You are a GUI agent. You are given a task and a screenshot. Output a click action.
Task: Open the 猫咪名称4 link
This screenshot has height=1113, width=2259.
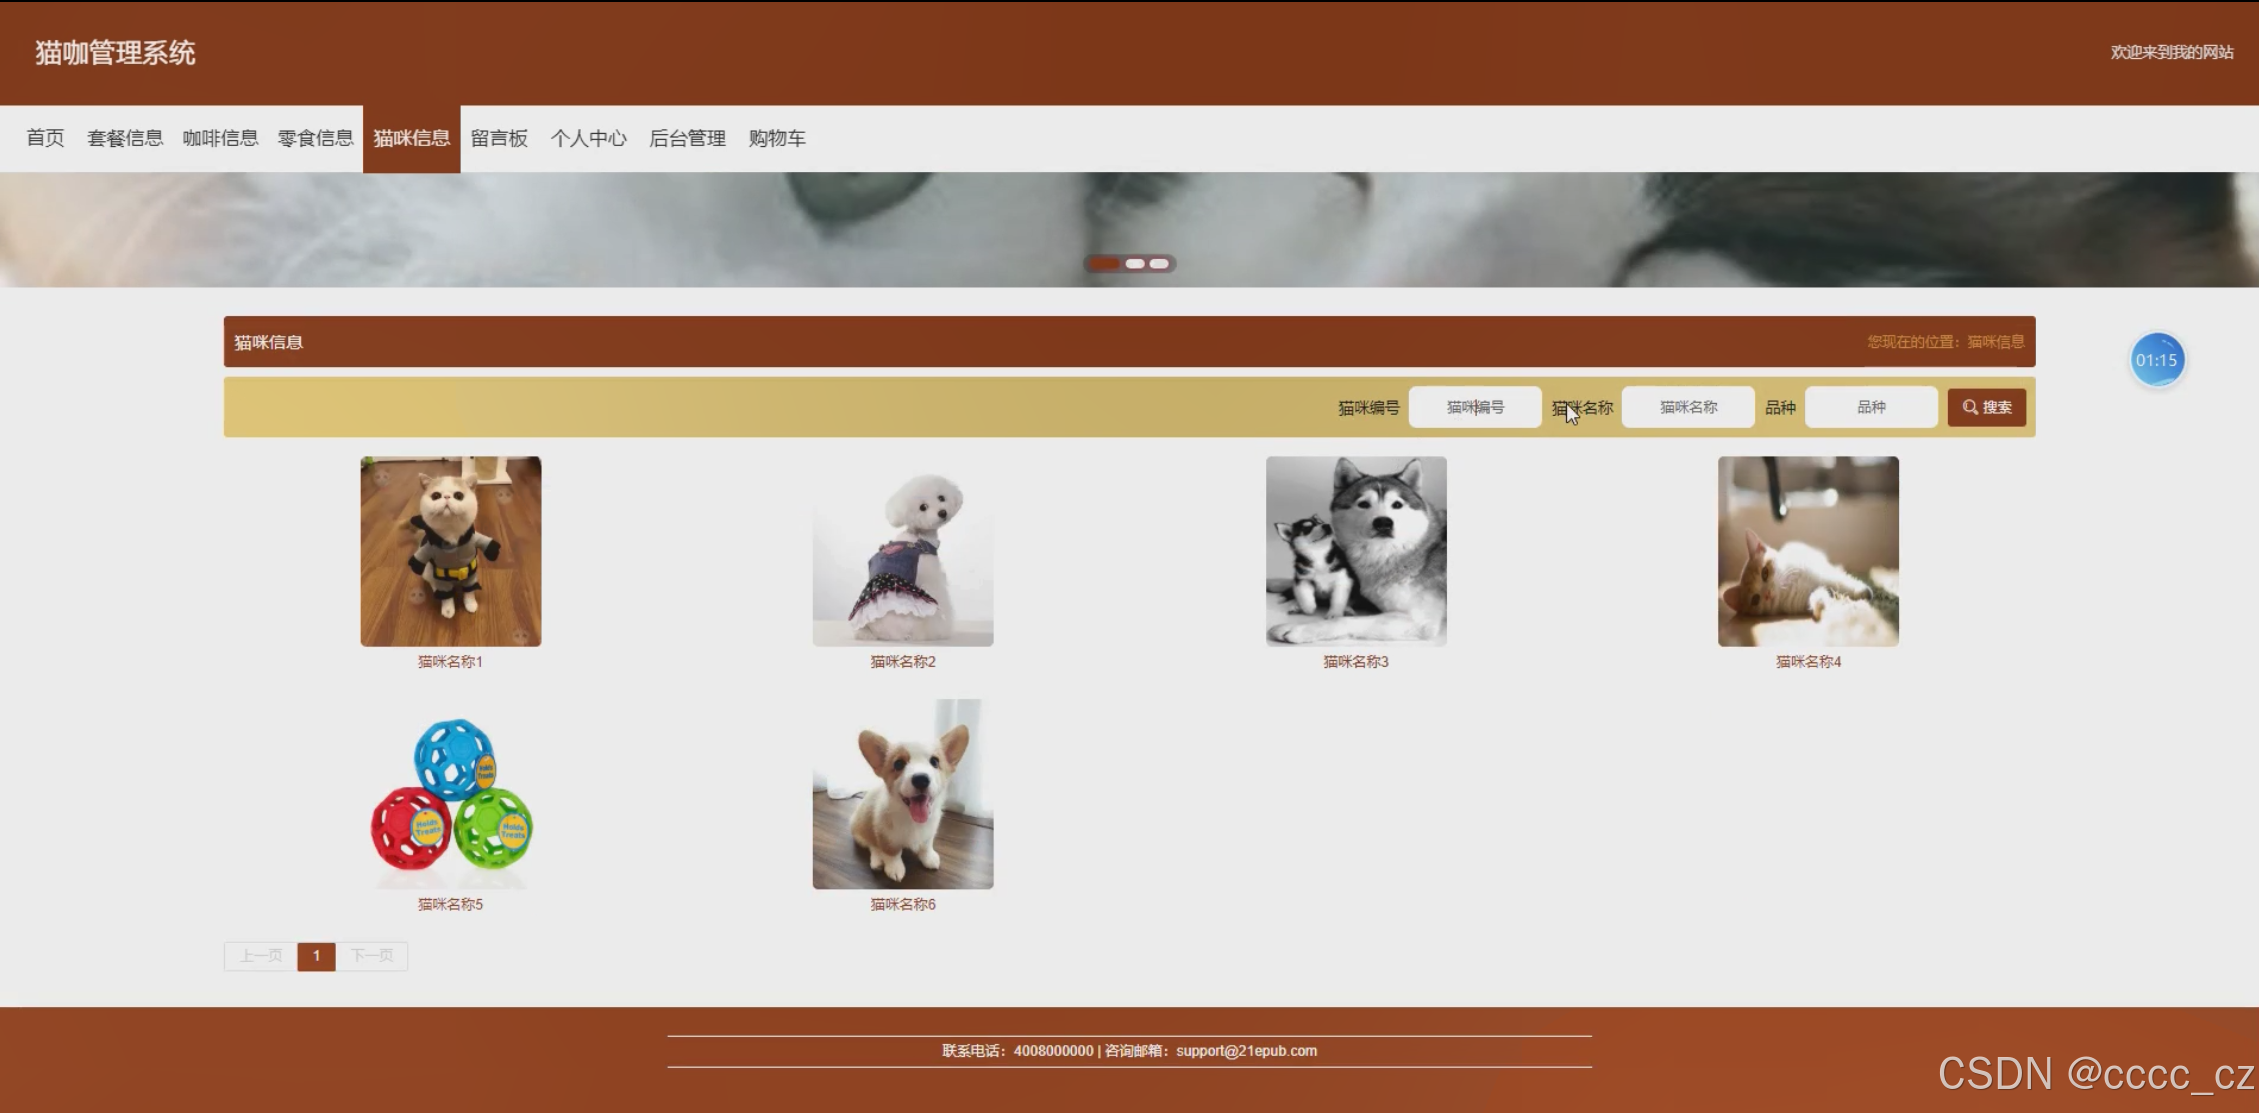coord(1807,662)
